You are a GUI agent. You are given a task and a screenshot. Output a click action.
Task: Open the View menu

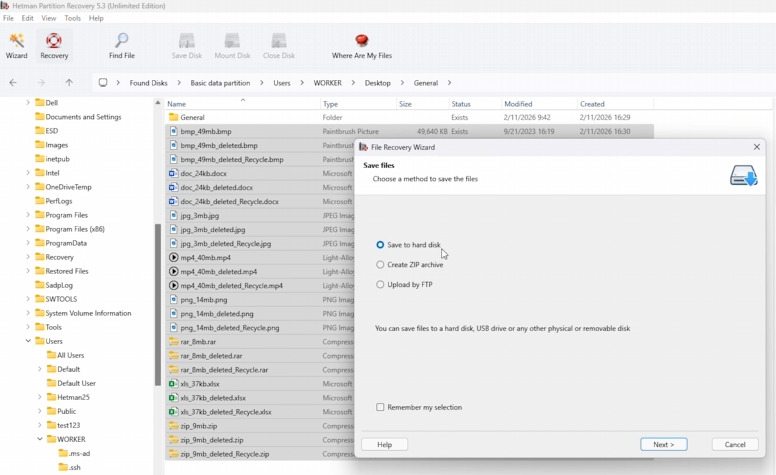[x=48, y=18]
